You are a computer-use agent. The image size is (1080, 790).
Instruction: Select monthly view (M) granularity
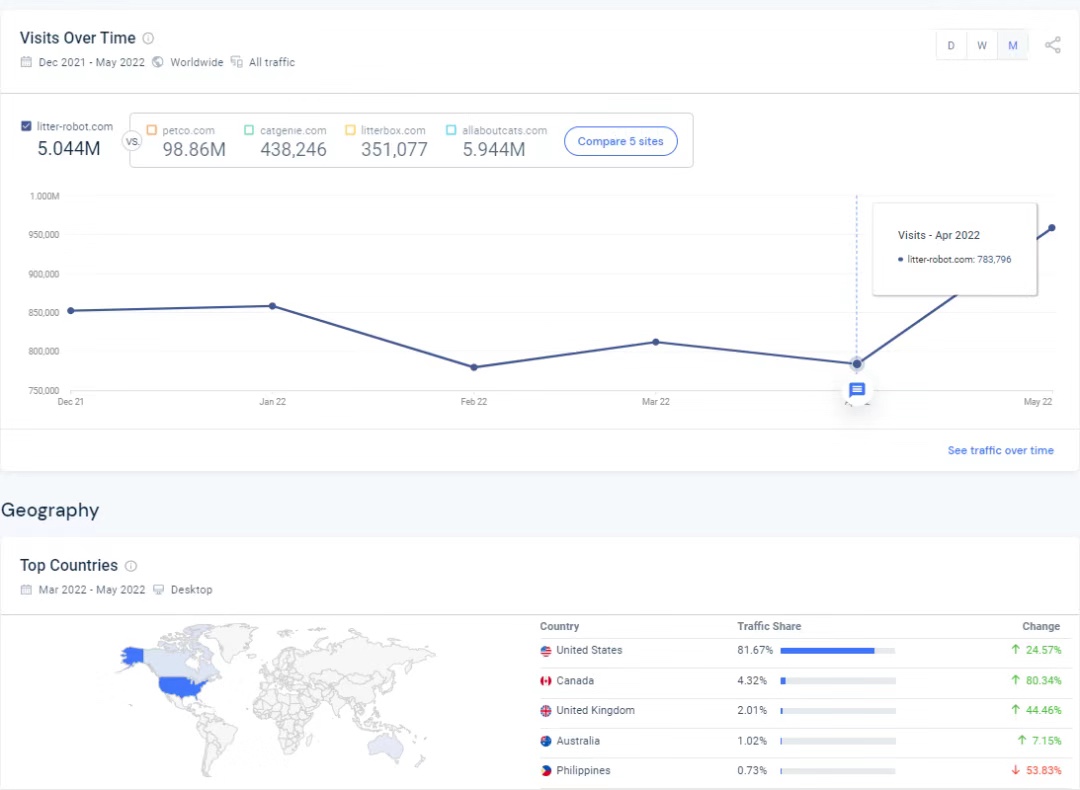[x=1013, y=45]
